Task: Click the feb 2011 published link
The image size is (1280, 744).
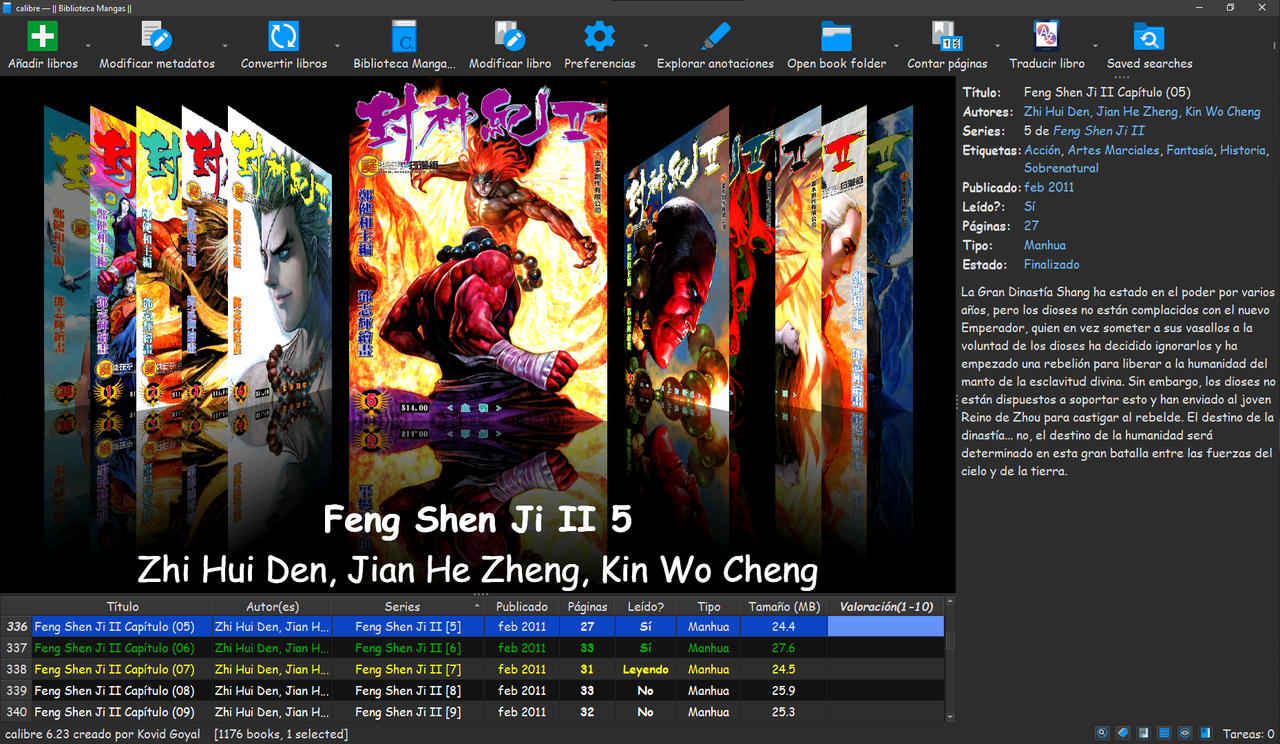Action: (x=1048, y=188)
